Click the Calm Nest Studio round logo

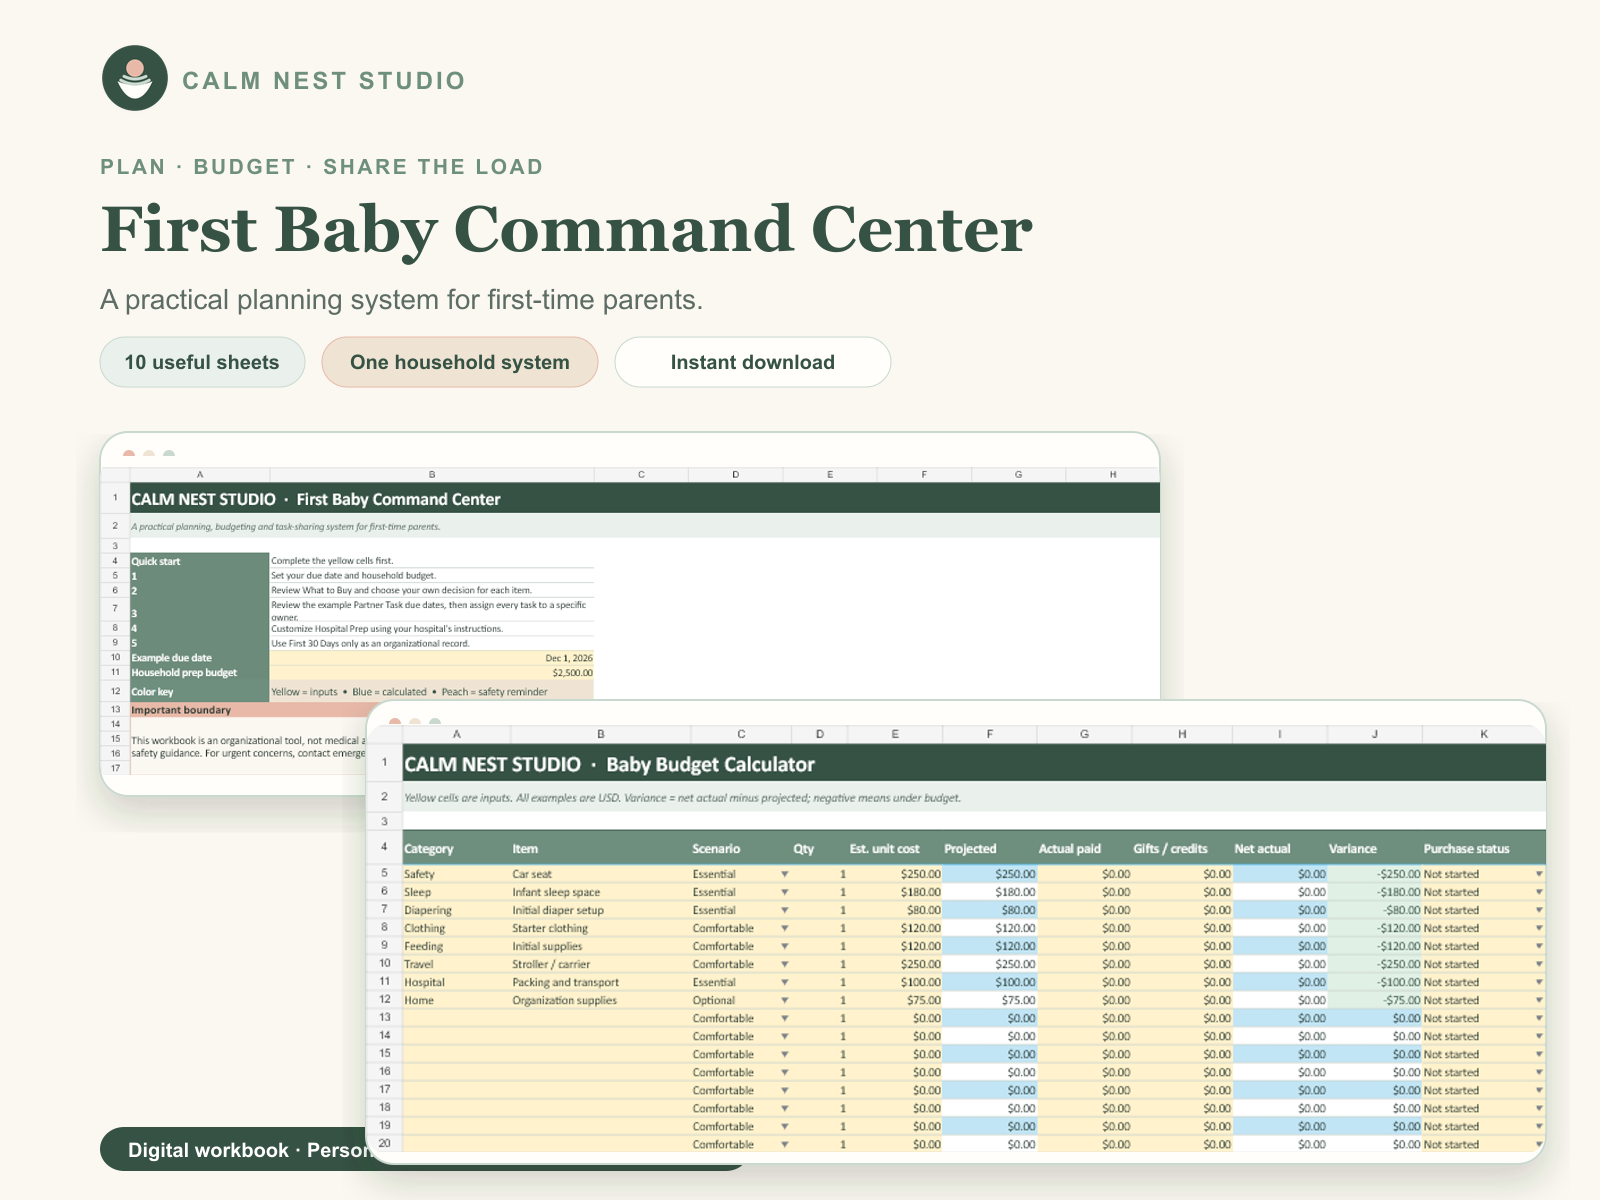tap(135, 78)
